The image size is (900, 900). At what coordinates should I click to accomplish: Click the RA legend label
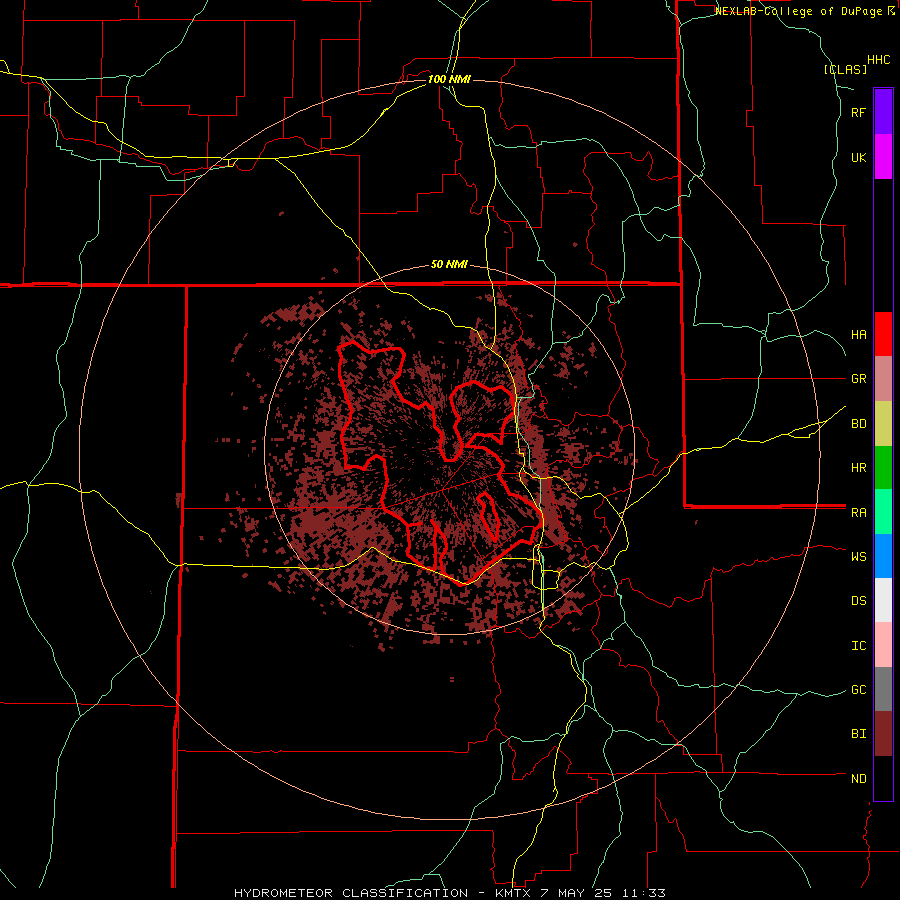[858, 513]
